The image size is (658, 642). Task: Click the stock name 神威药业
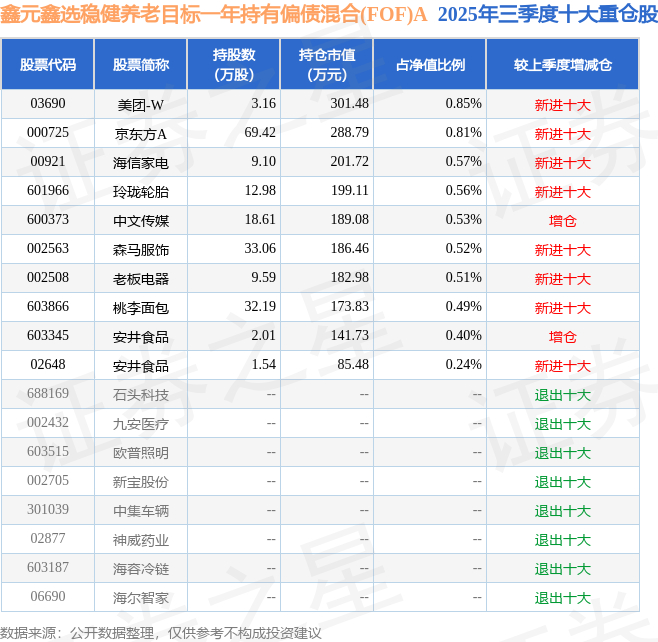(x=141, y=539)
